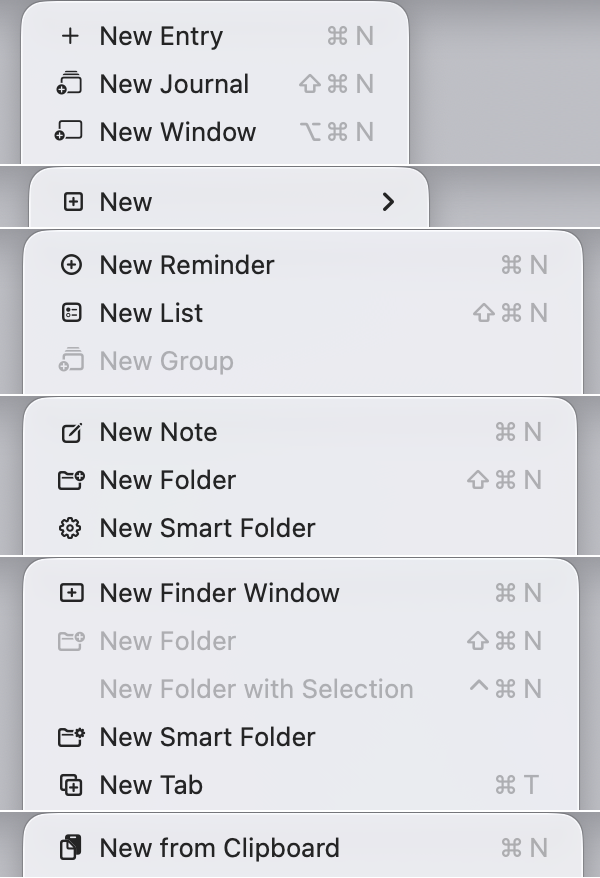
Task: Open the New submenu item
Action: pyautogui.click(x=126, y=202)
